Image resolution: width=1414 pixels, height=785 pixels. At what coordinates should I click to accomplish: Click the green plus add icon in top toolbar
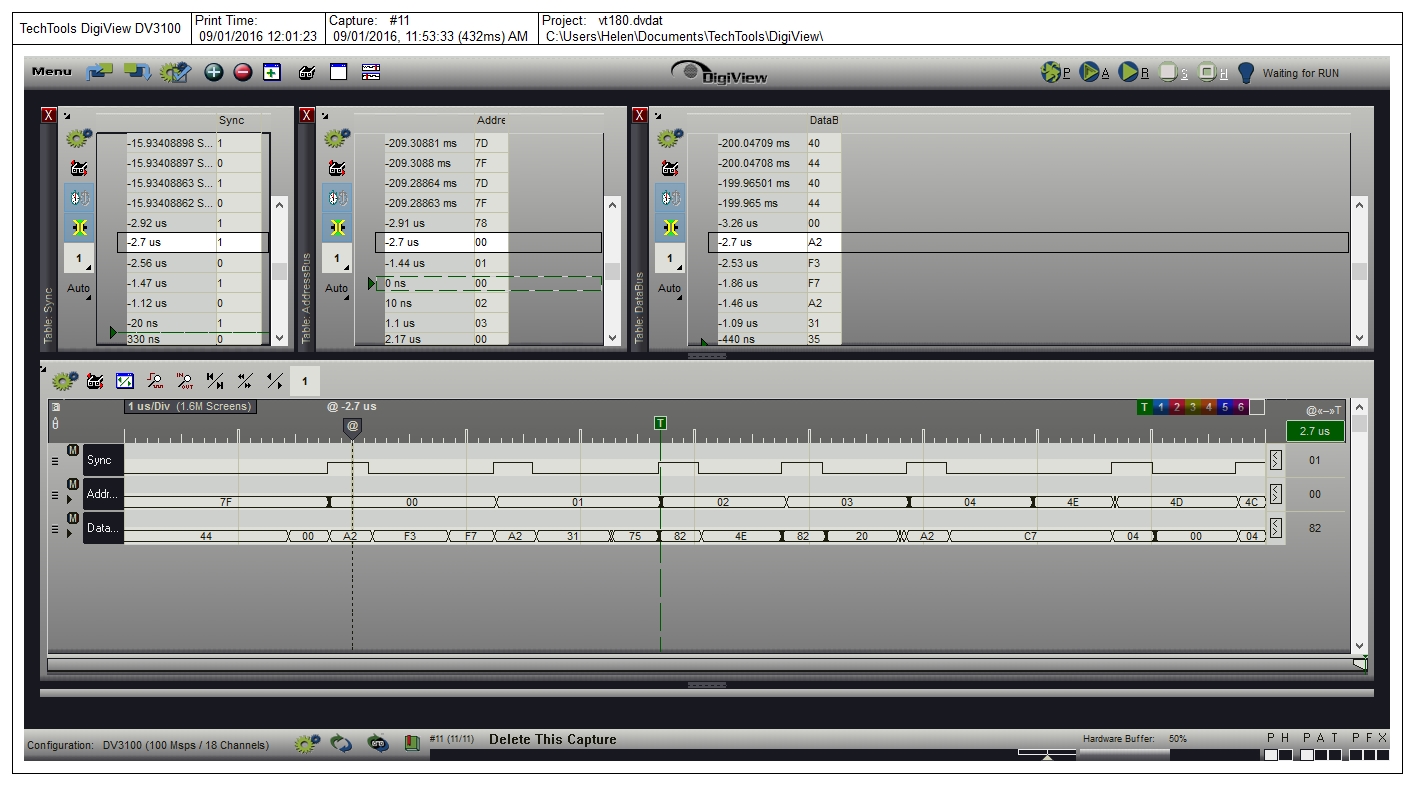coord(213,72)
